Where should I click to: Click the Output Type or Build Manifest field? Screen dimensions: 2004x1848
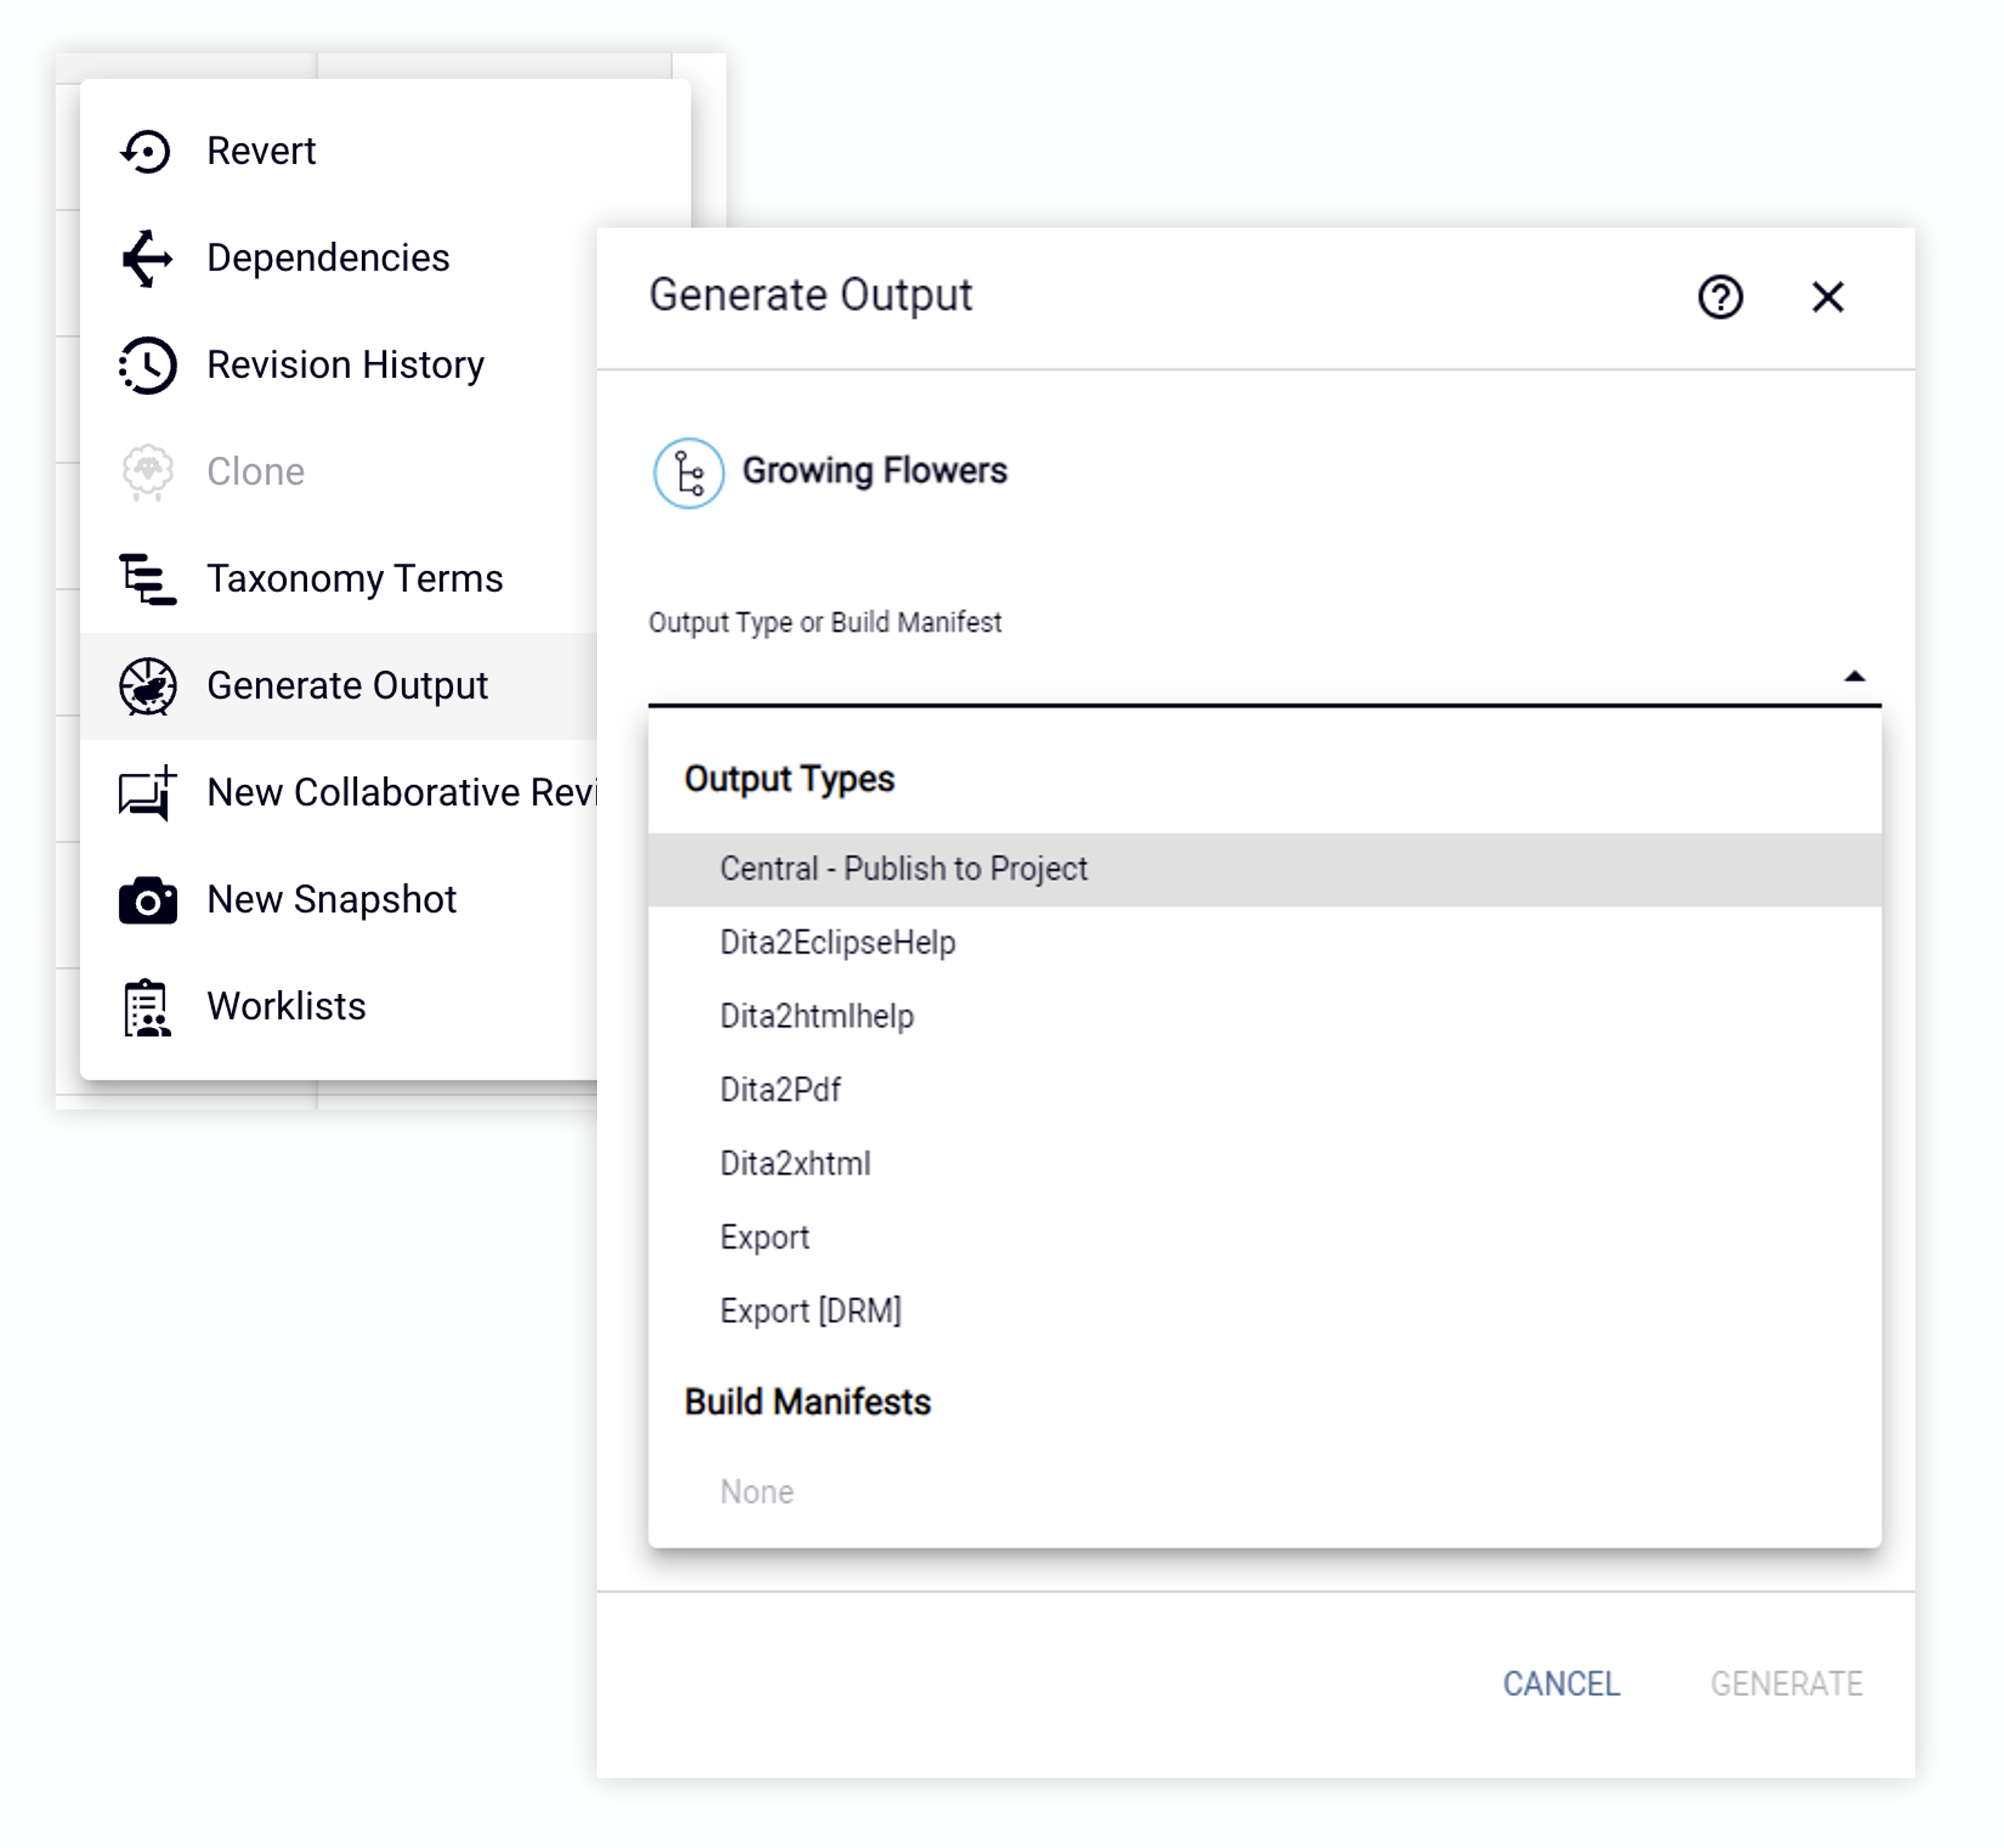[x=1264, y=675]
